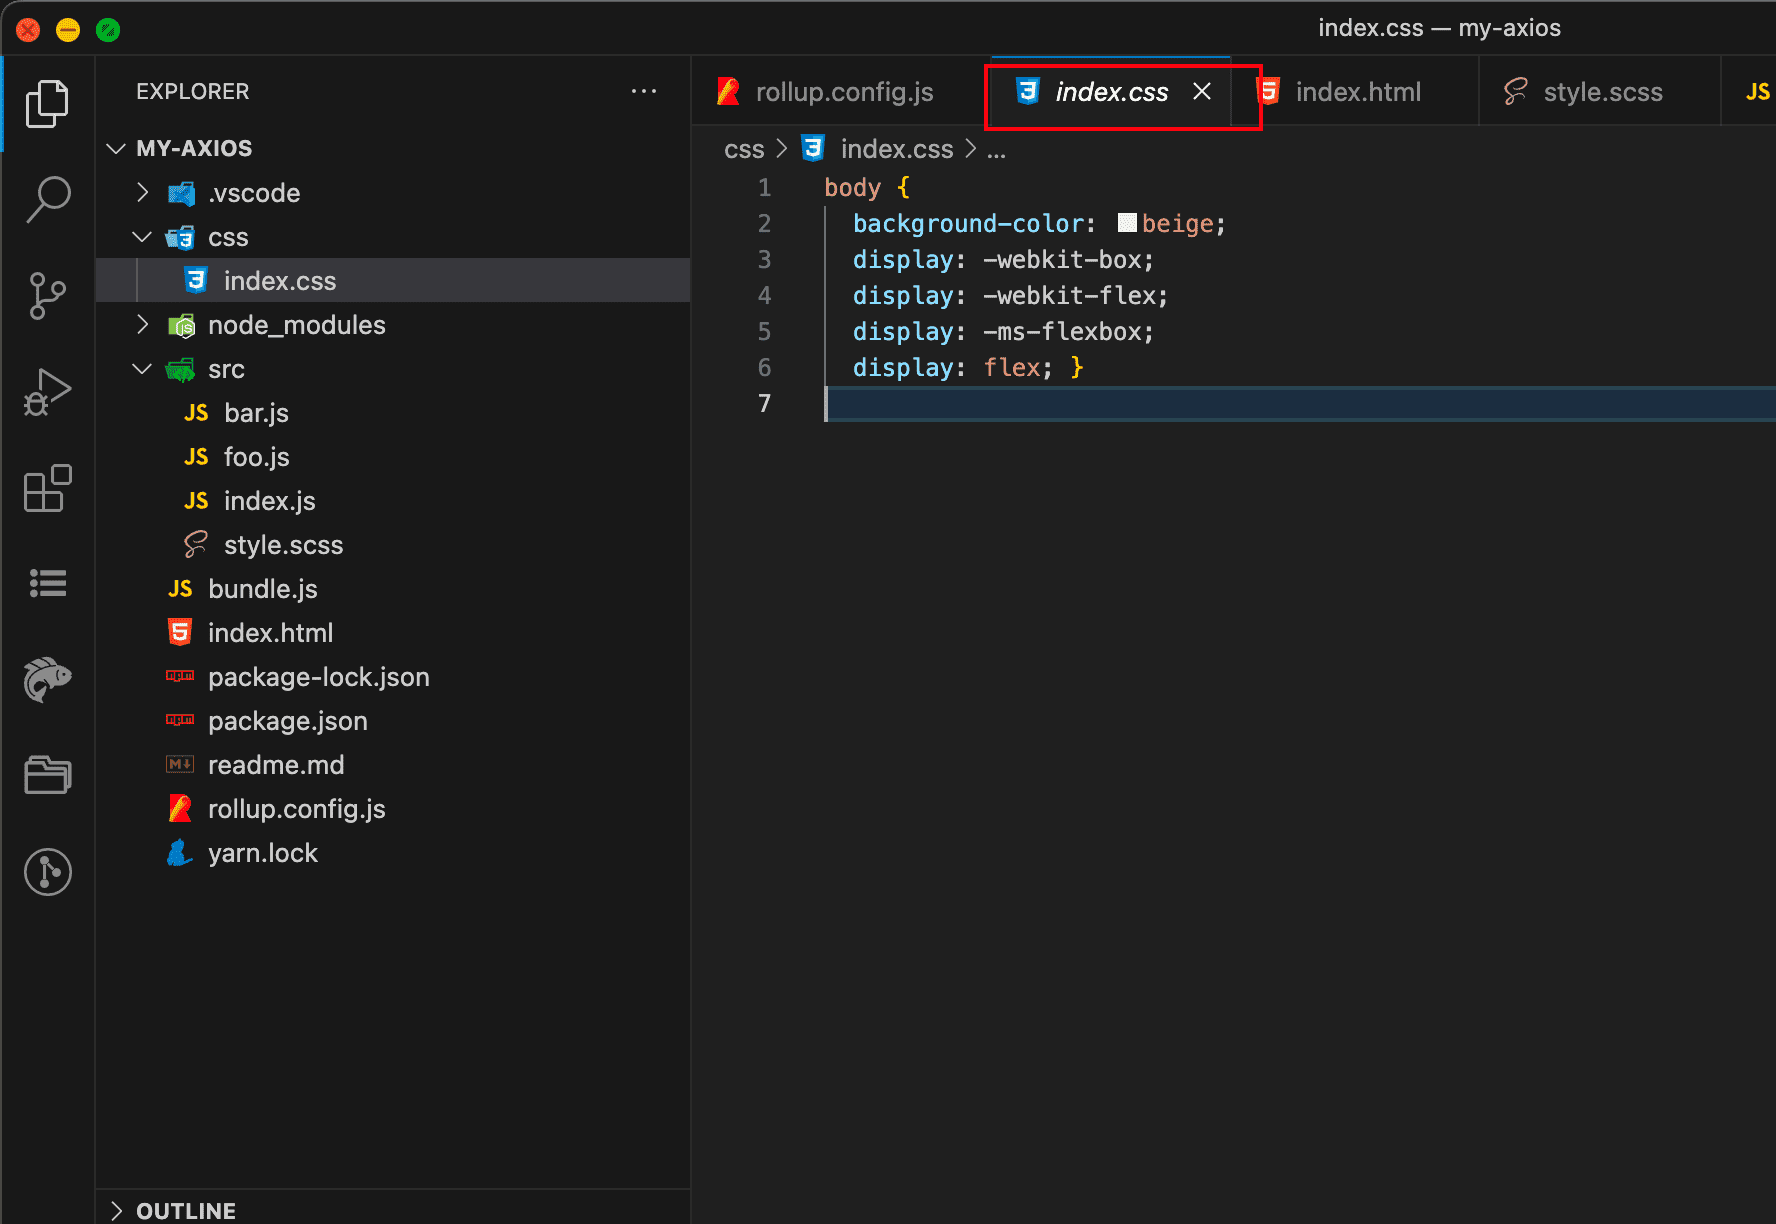The image size is (1776, 1224).
Task: Click the list-style icon in activity bar
Action: pyautogui.click(x=47, y=583)
